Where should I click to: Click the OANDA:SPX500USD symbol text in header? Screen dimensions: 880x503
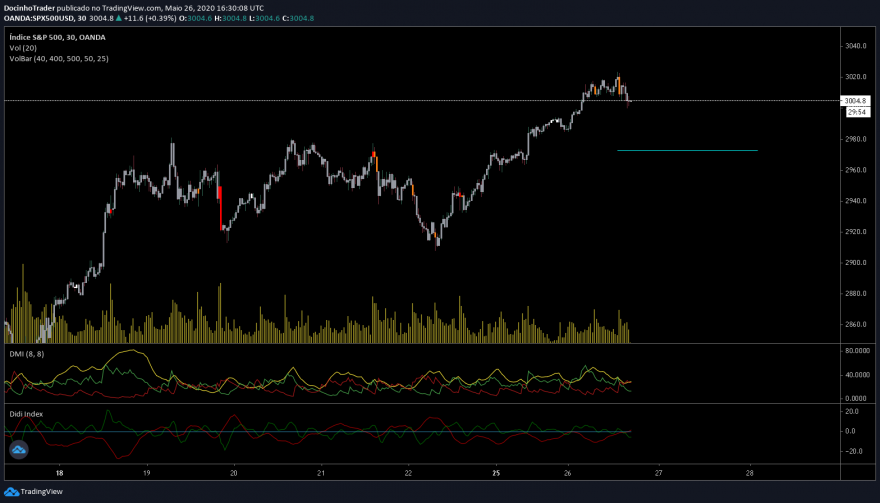[x=39, y=18]
